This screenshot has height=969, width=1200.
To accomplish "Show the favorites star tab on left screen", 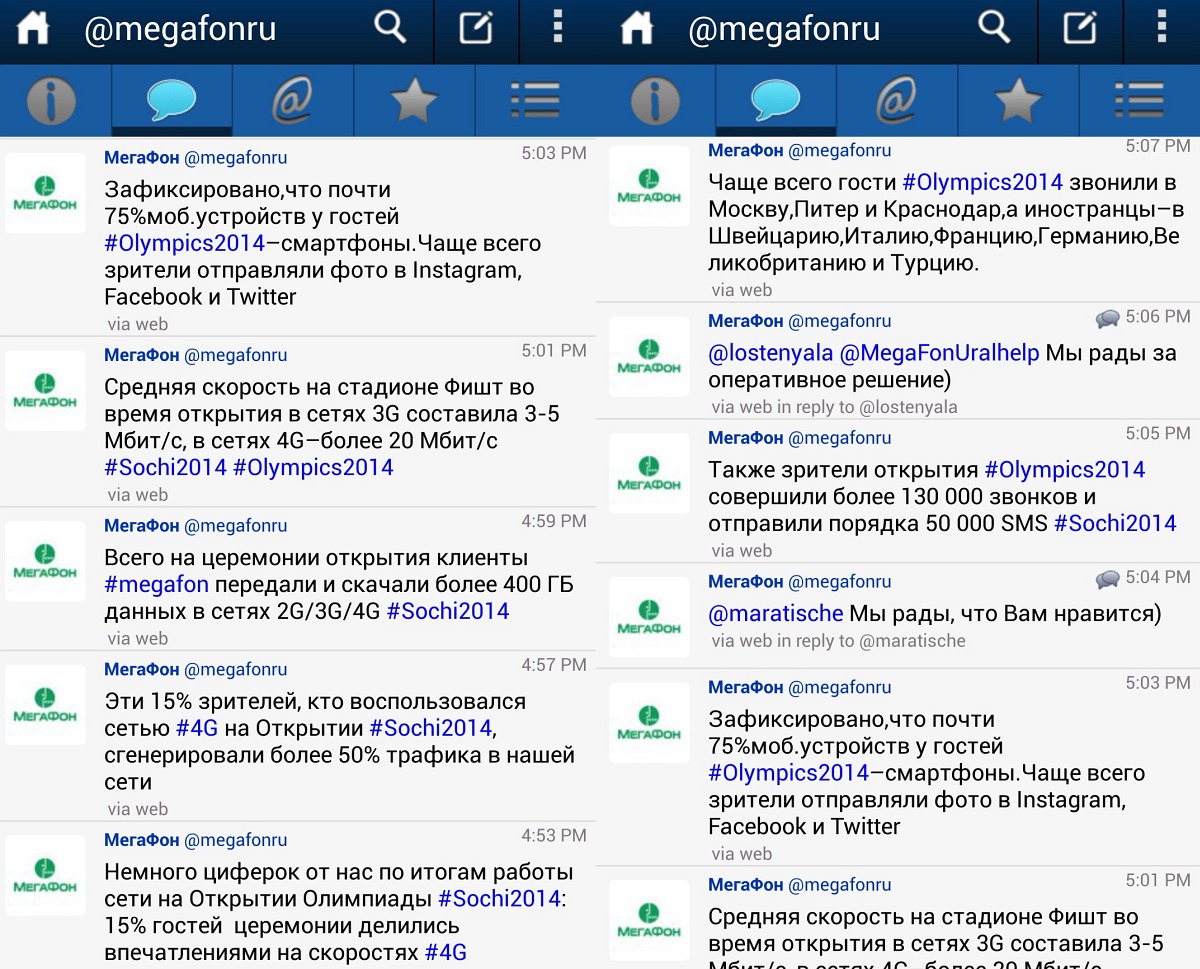I will coord(414,100).
